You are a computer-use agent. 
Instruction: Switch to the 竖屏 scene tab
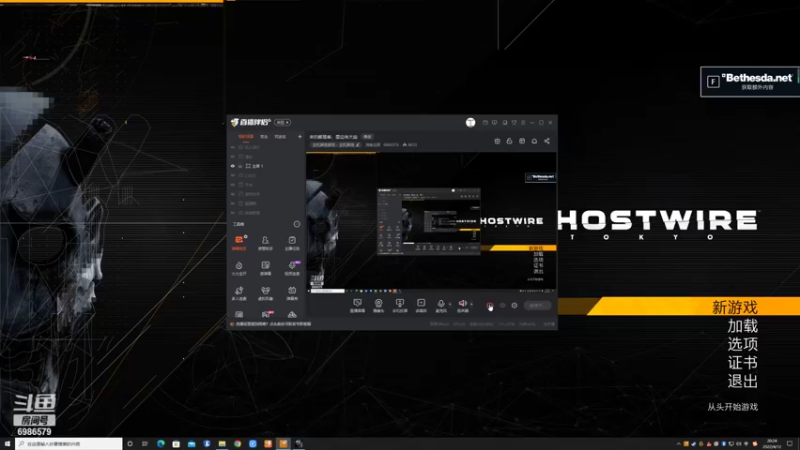[264, 137]
